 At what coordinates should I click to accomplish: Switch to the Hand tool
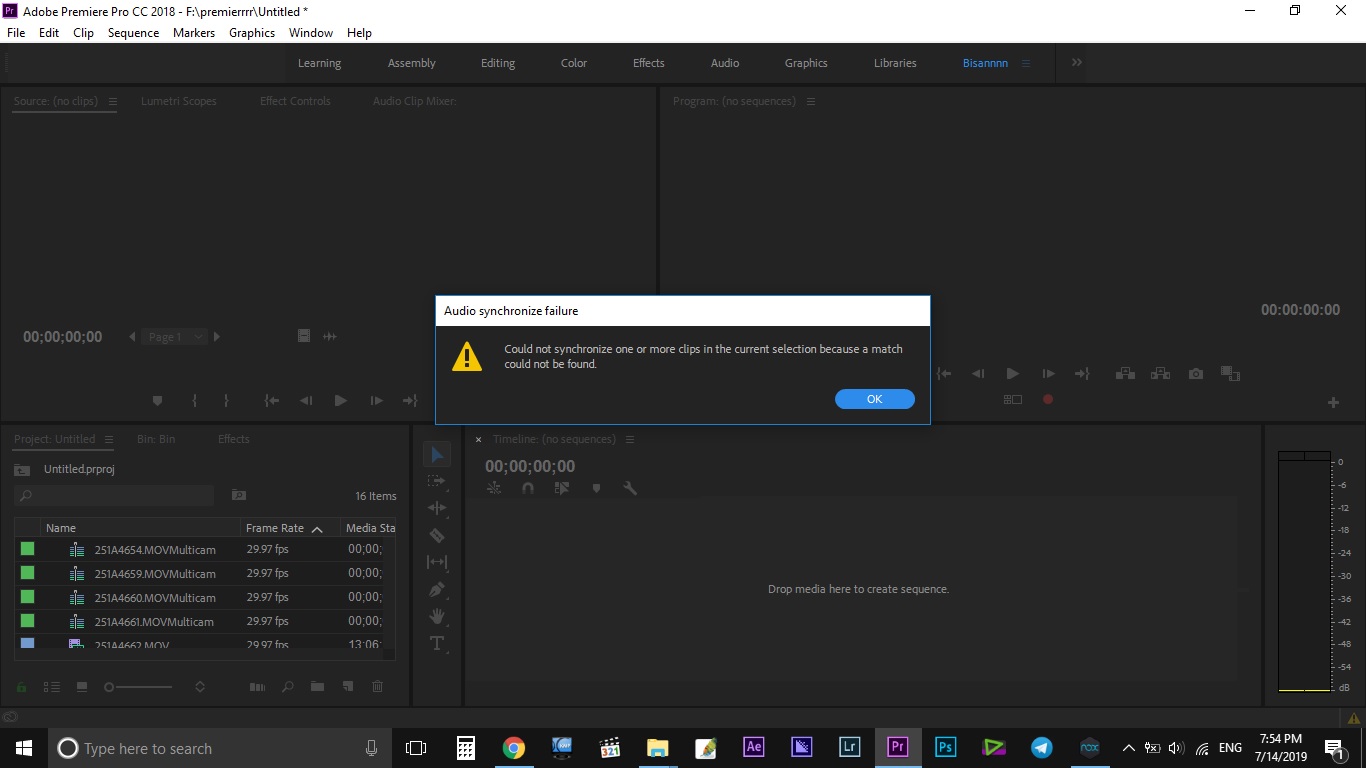[x=437, y=616]
